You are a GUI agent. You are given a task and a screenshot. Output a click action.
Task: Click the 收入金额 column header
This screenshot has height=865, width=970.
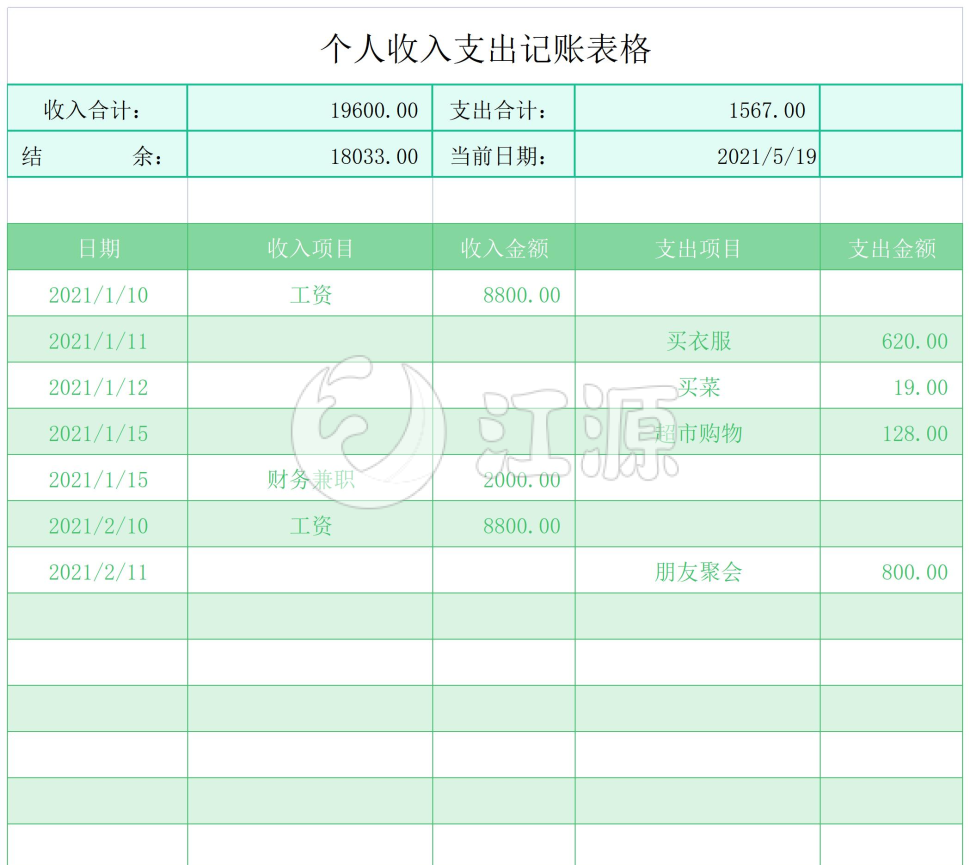click(x=504, y=247)
